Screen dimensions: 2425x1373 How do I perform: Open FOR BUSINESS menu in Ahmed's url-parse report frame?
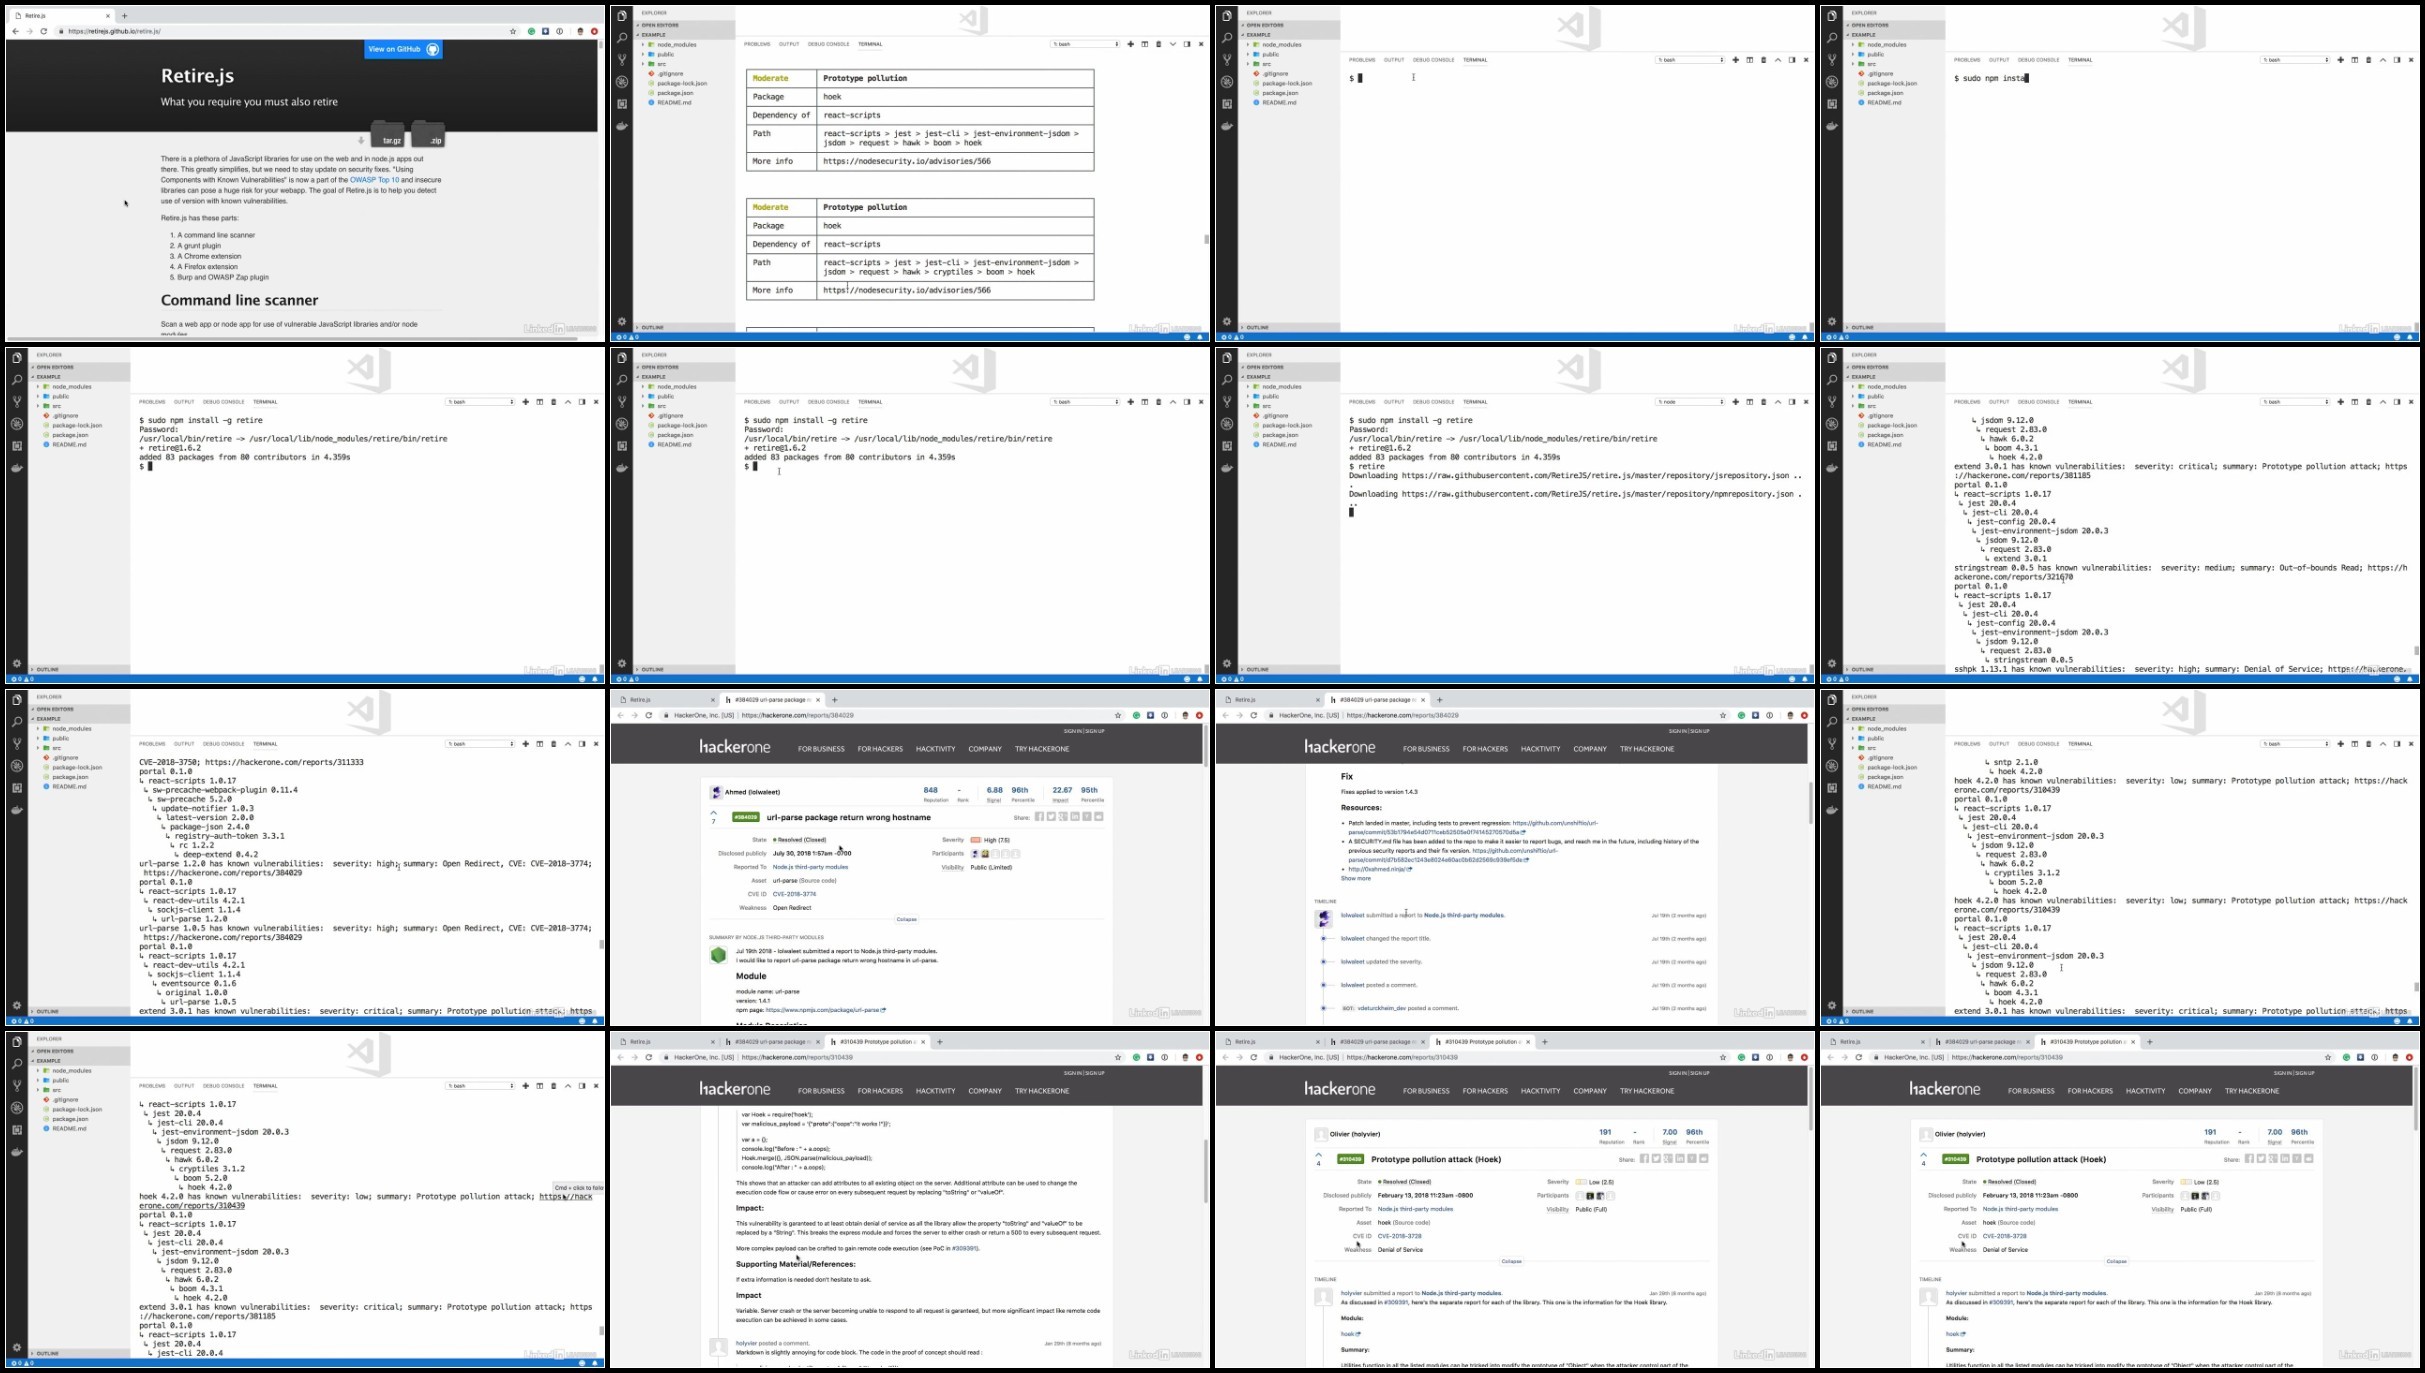pyautogui.click(x=821, y=749)
